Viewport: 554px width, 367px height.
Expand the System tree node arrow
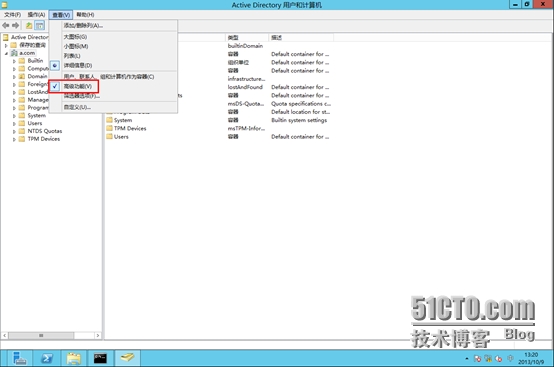tap(14, 116)
